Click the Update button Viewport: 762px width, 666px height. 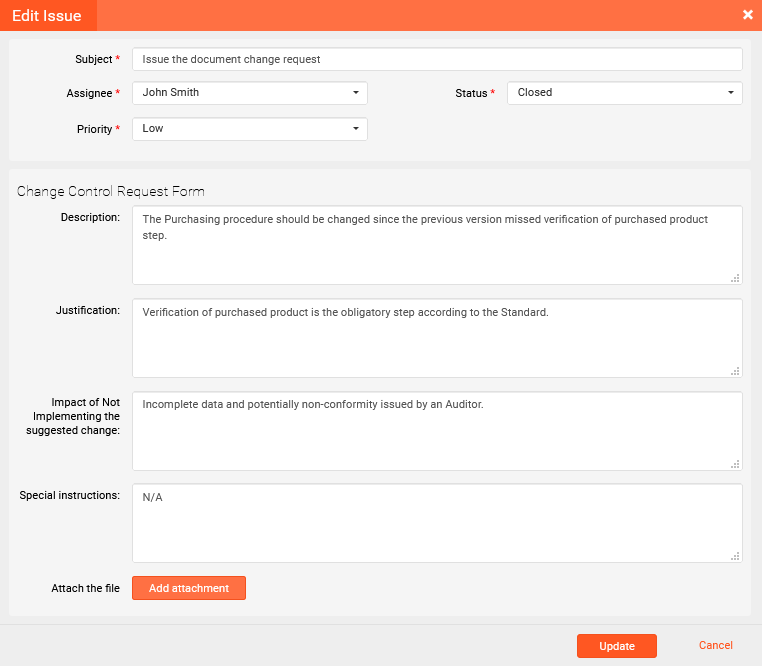pos(616,646)
